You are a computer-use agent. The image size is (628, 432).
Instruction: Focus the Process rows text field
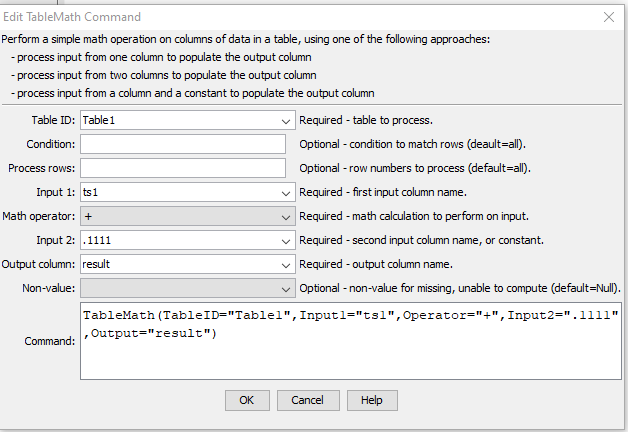pyautogui.click(x=183, y=168)
